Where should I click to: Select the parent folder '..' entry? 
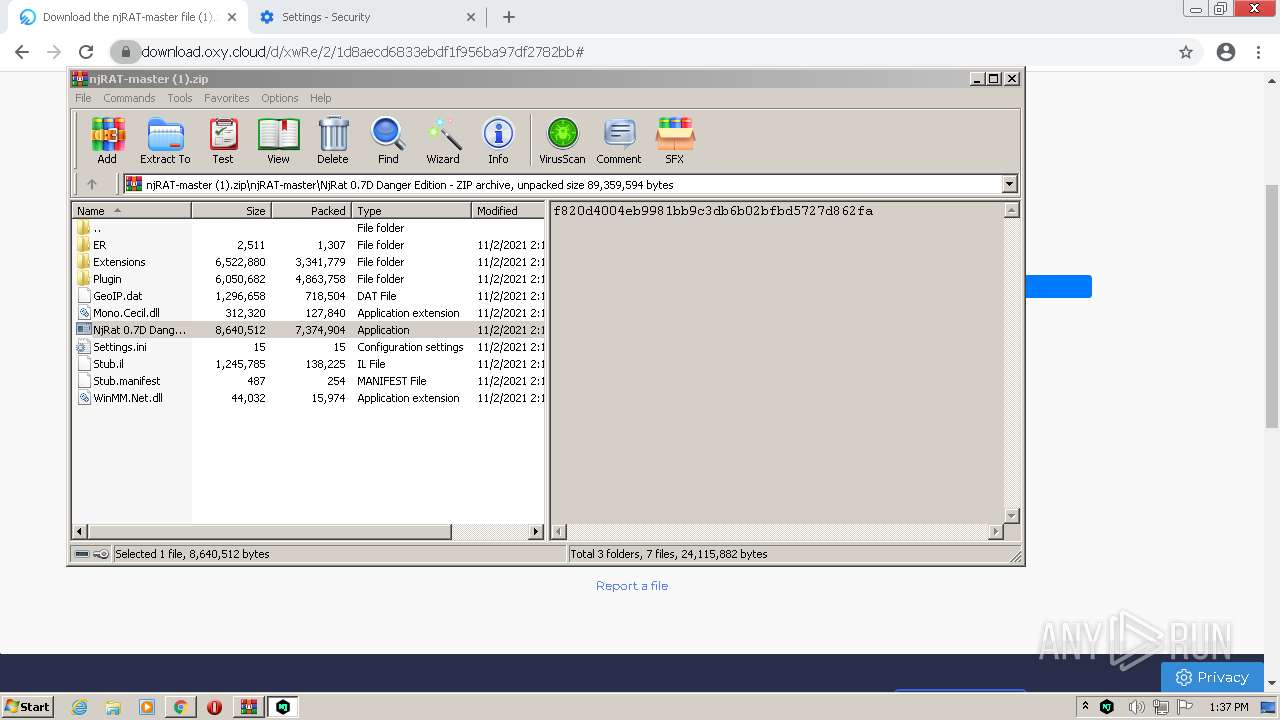point(310,228)
